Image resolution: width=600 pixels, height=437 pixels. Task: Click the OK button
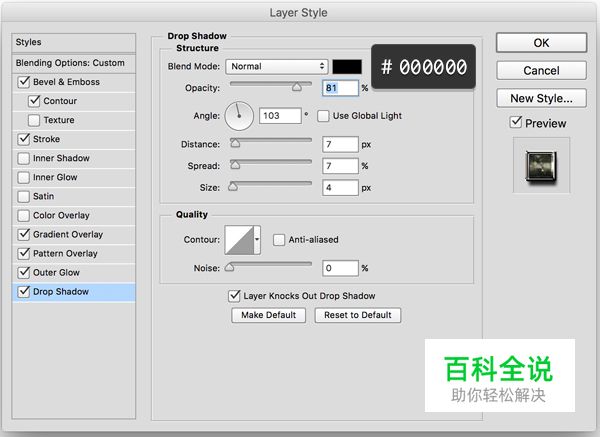(541, 42)
